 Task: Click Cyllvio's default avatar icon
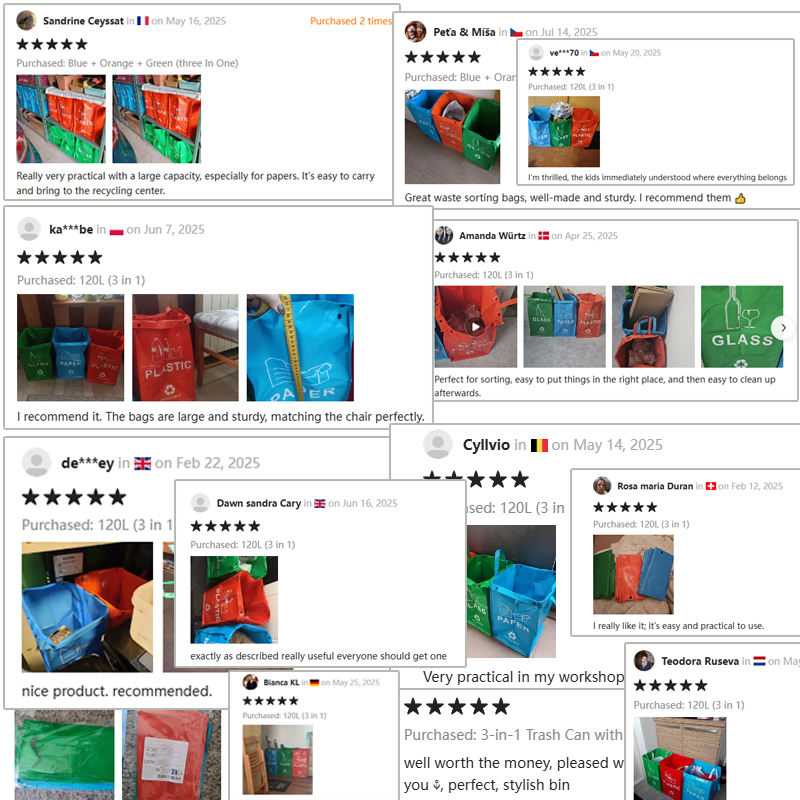coord(438,444)
